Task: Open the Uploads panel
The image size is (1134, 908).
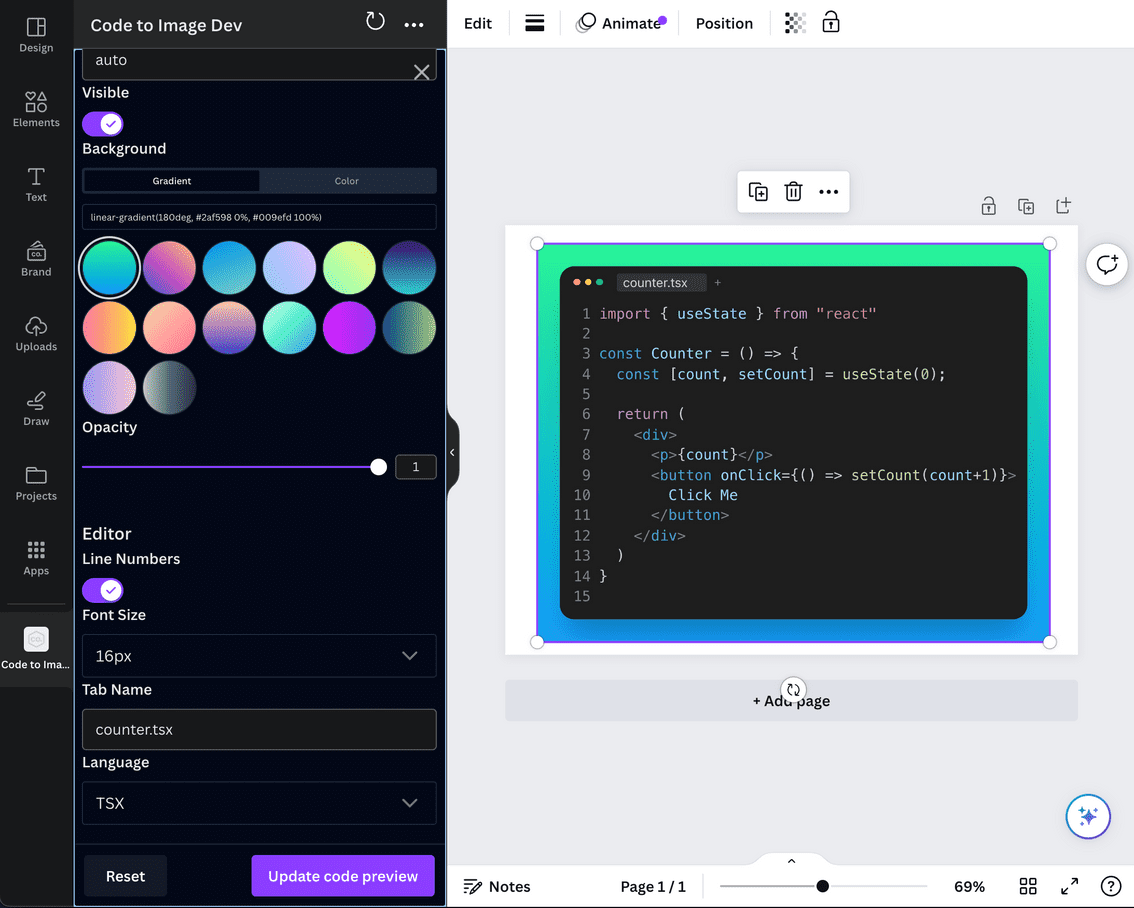Action: pos(36,333)
